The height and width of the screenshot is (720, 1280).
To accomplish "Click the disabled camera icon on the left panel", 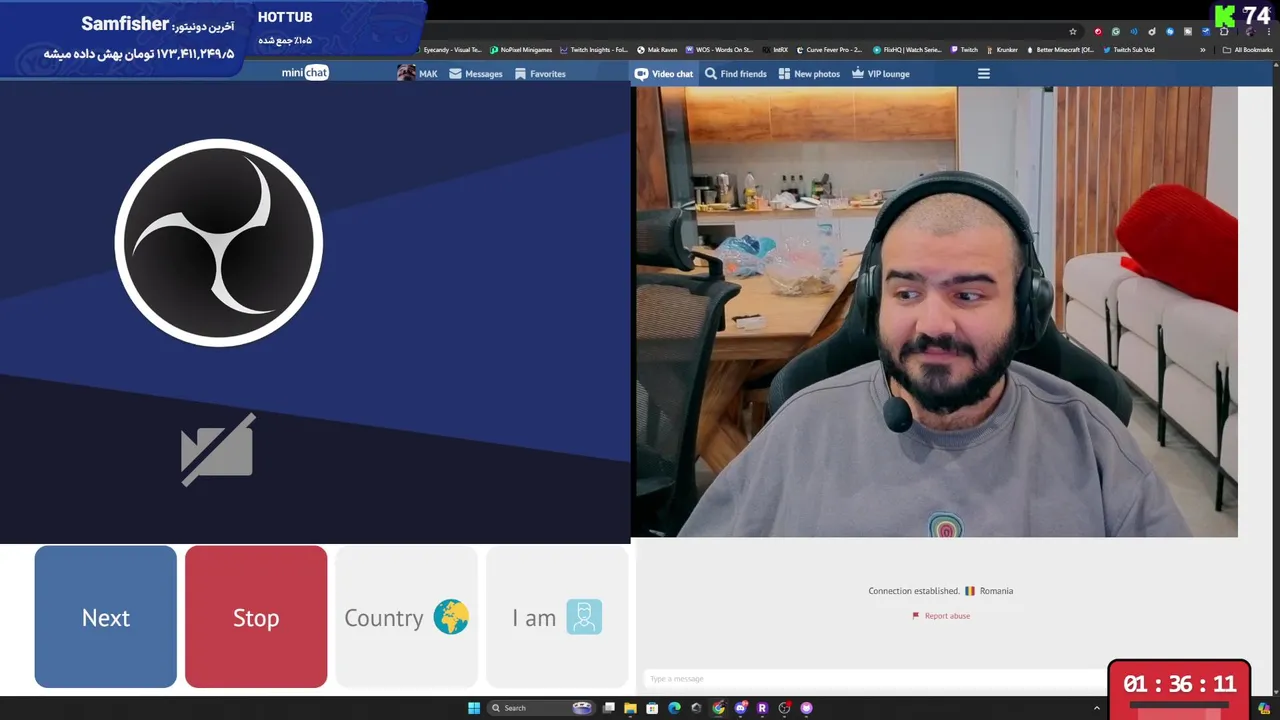I will 218,450.
